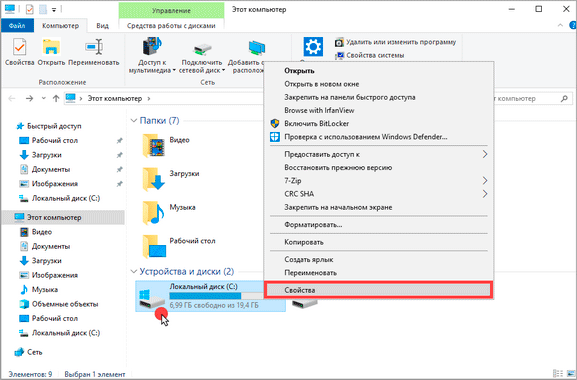Go back with the left arrow

pyautogui.click(x=12, y=98)
